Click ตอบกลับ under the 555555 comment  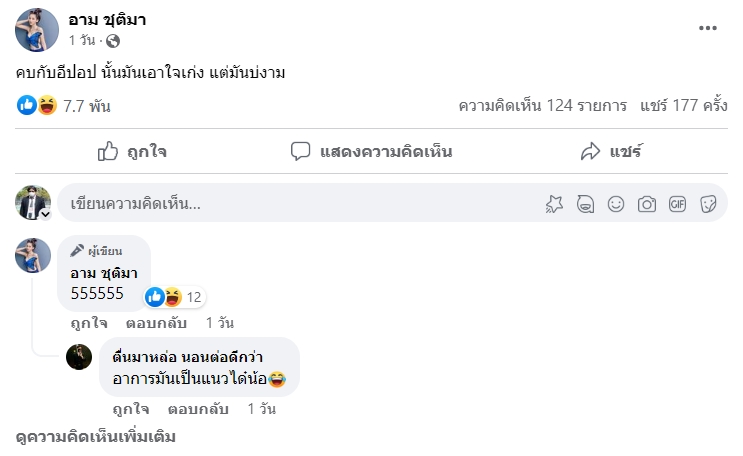pos(157,323)
